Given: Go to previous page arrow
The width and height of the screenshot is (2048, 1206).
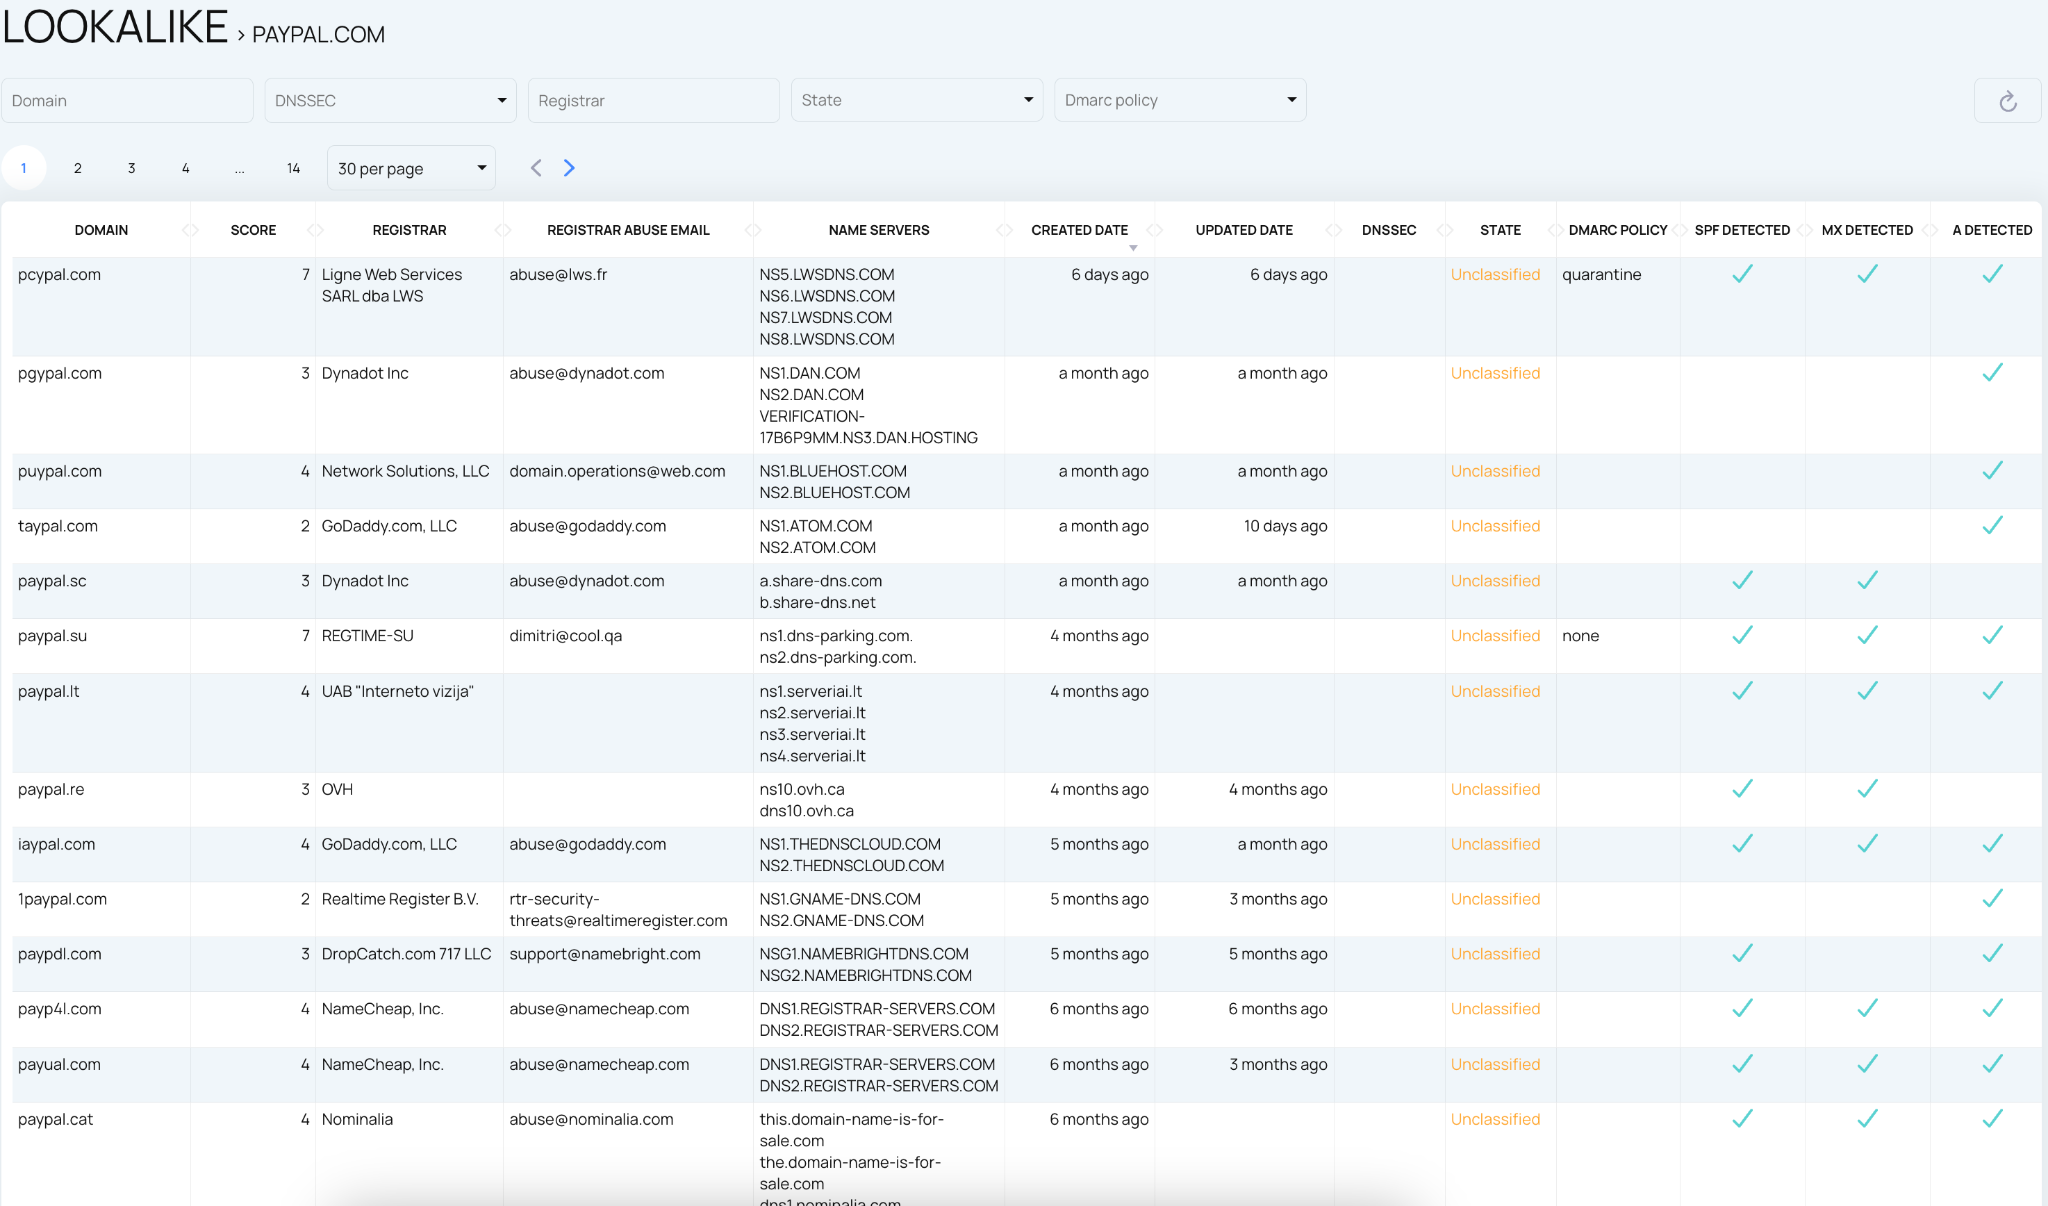Looking at the screenshot, I should pos(536,168).
